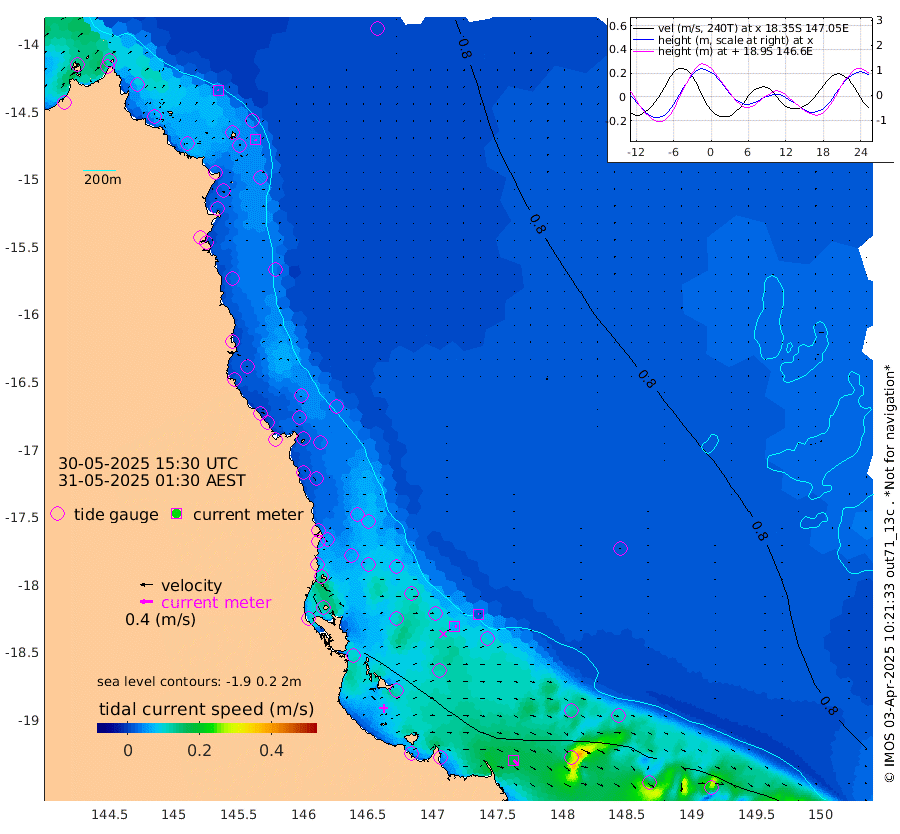Click the 'tide gauge' legend text

click(116, 514)
